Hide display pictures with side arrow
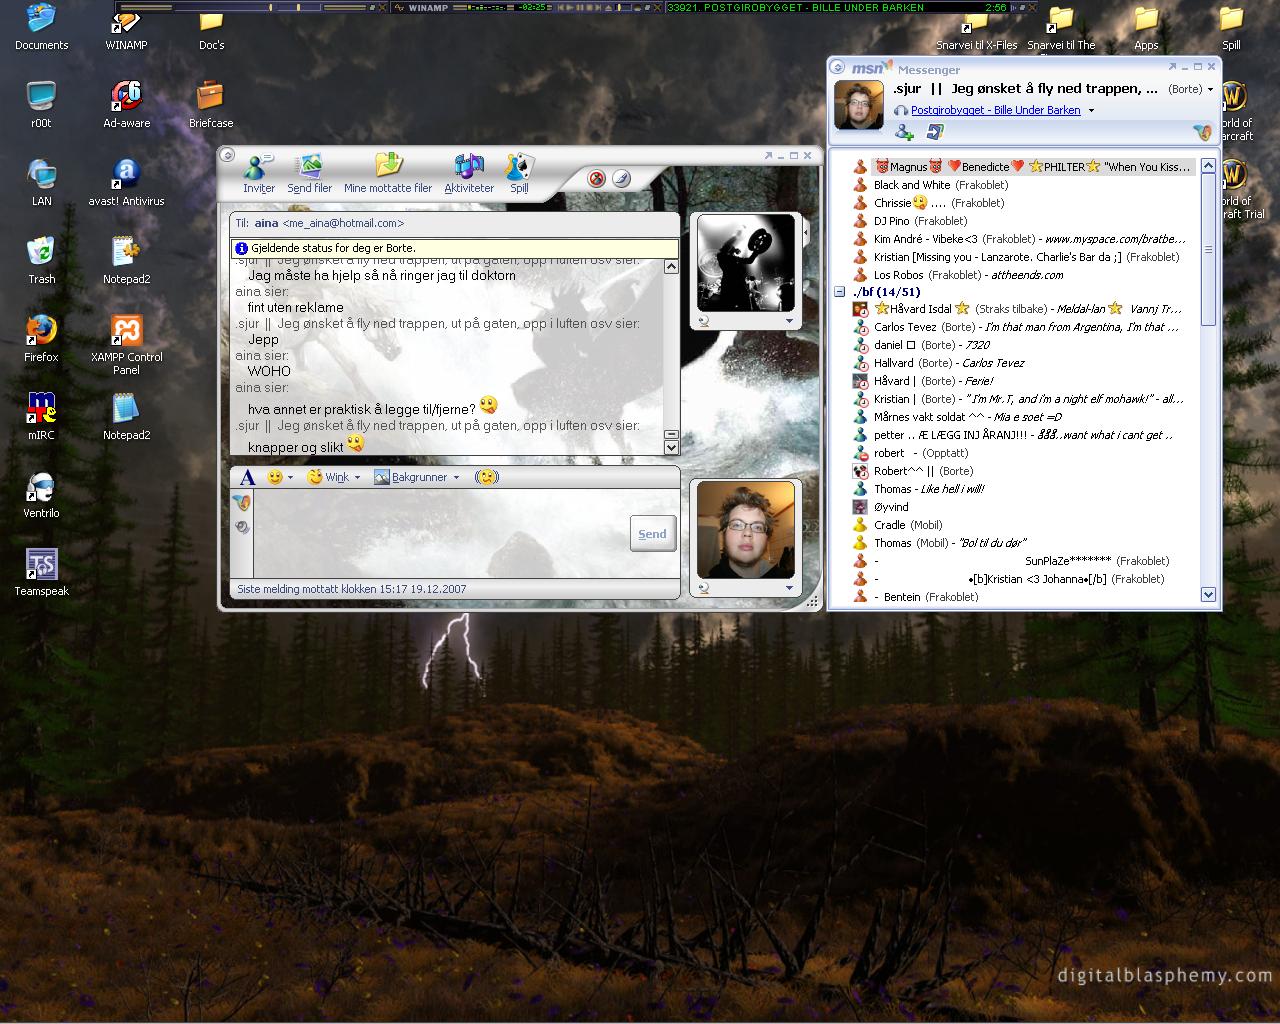This screenshot has height=1024, width=1280. tap(806, 232)
